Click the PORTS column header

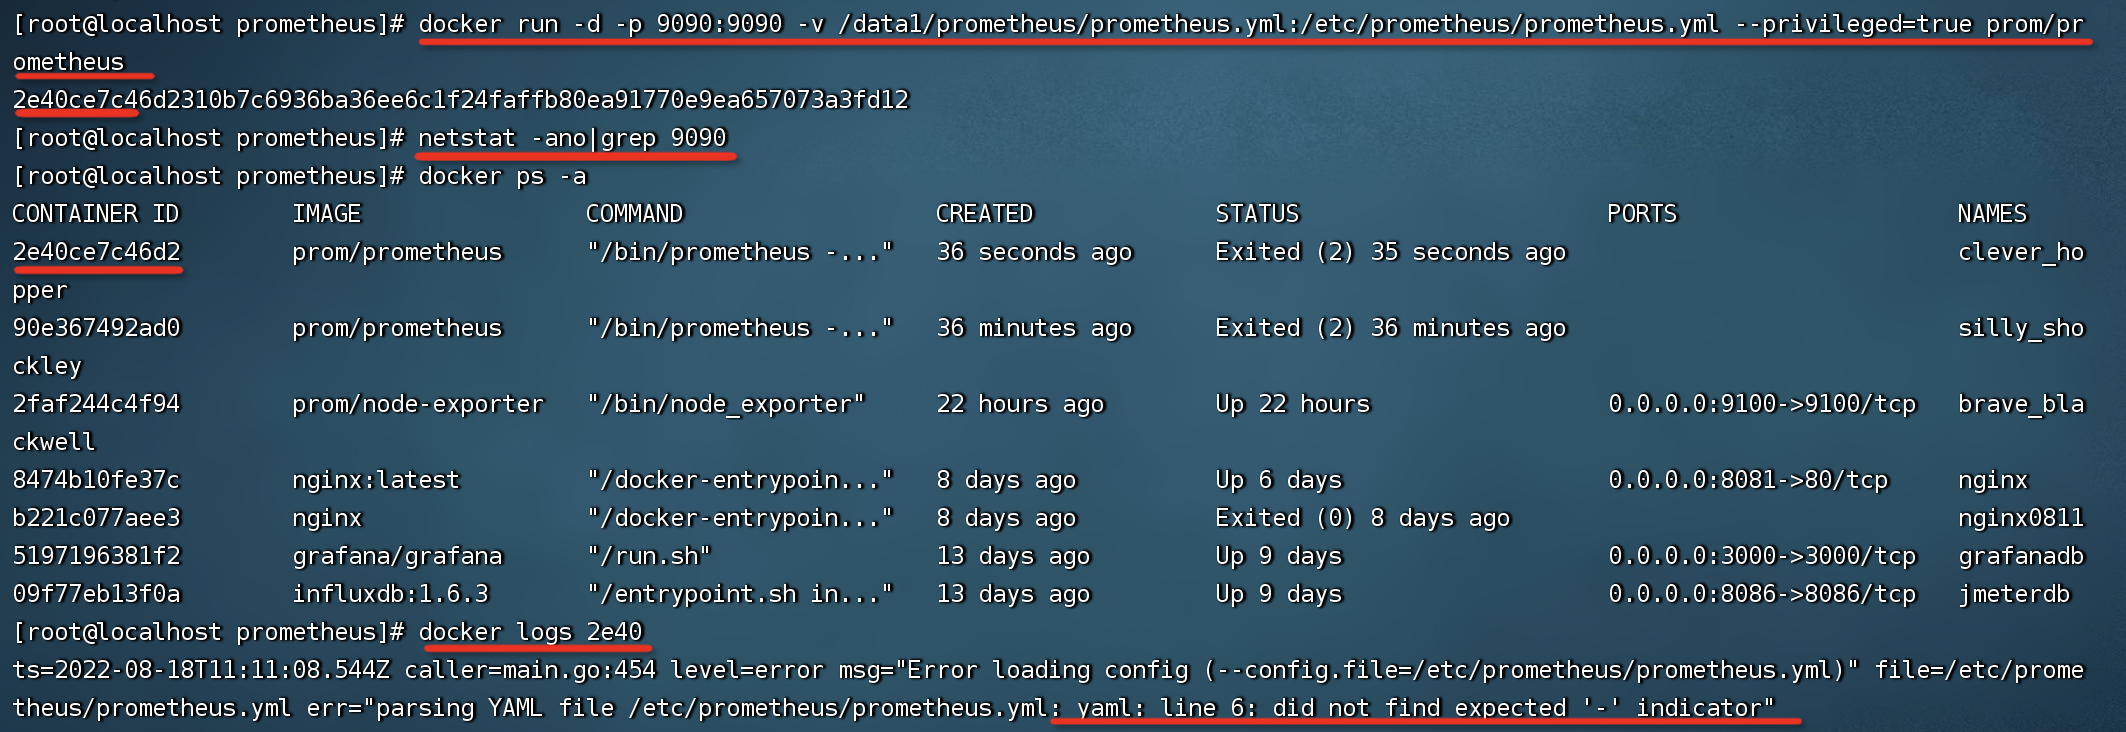coord(1642,214)
